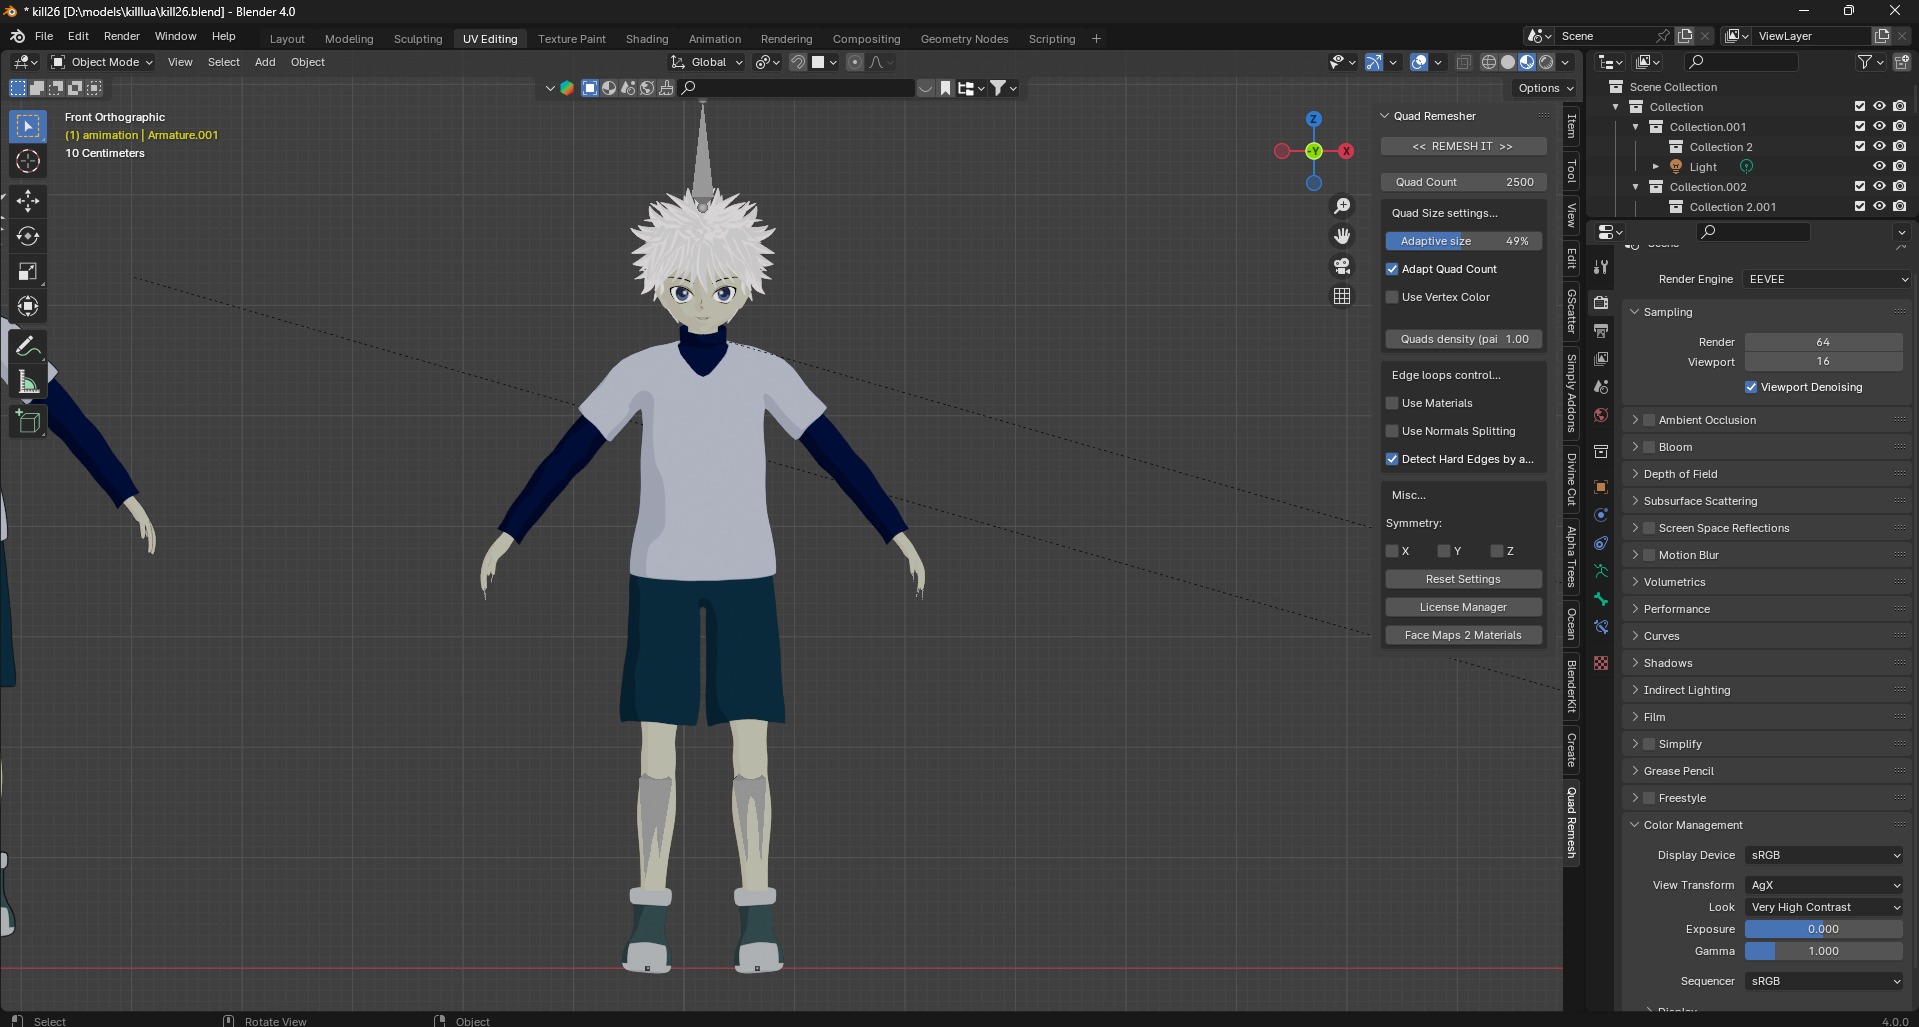Click the Blender logo menu icon
The height and width of the screenshot is (1027, 1919).
17,36
